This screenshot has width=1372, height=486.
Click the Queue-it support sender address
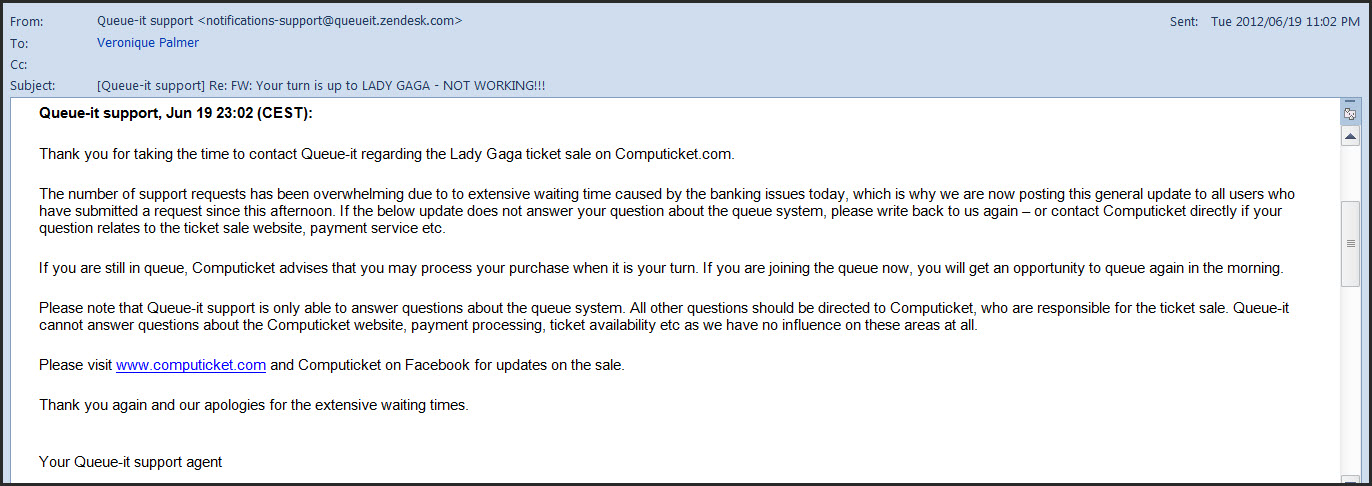coord(279,21)
